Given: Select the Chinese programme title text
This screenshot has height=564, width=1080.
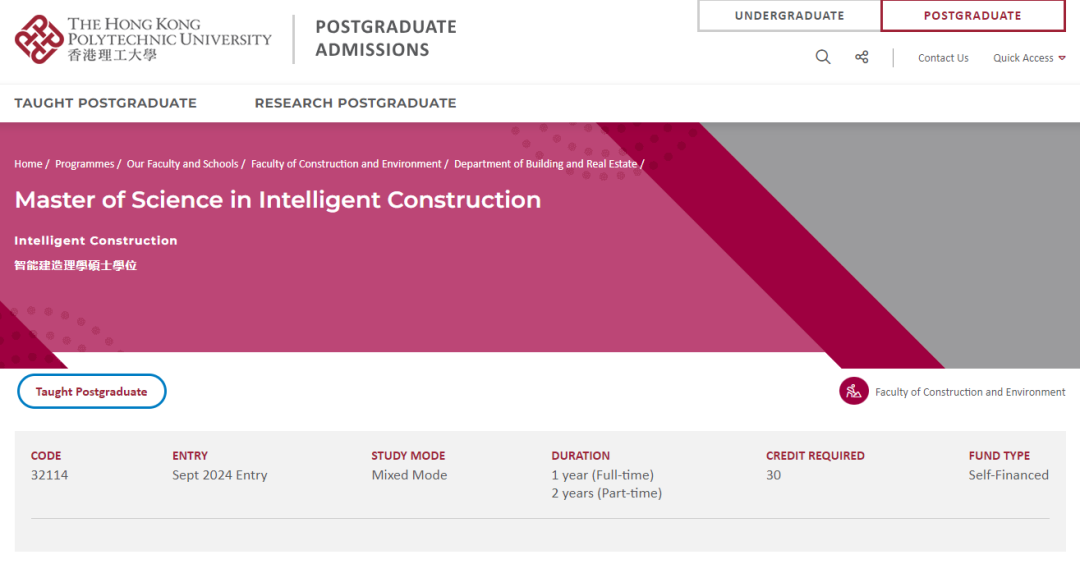Looking at the screenshot, I should [76, 265].
